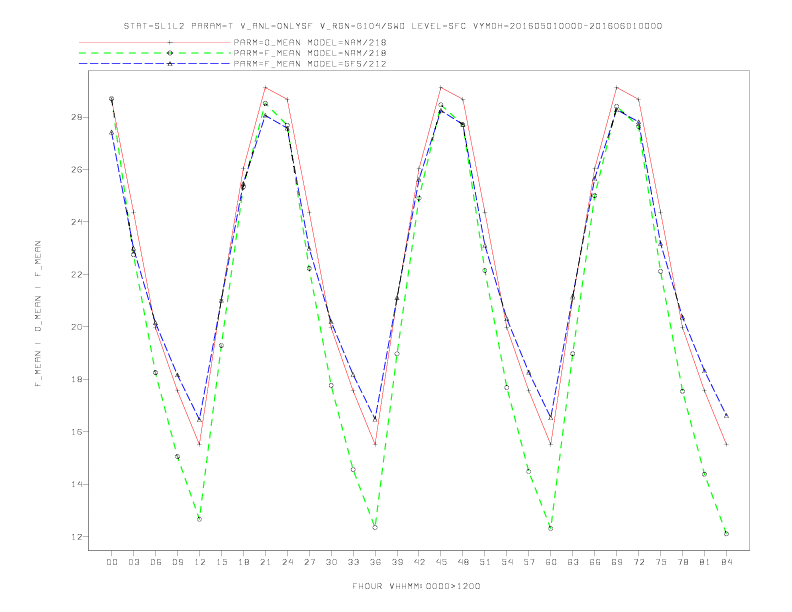This screenshot has height=612, width=792.
Task: Click the chart title starting with STAT=SL1L2
Action: point(393,26)
